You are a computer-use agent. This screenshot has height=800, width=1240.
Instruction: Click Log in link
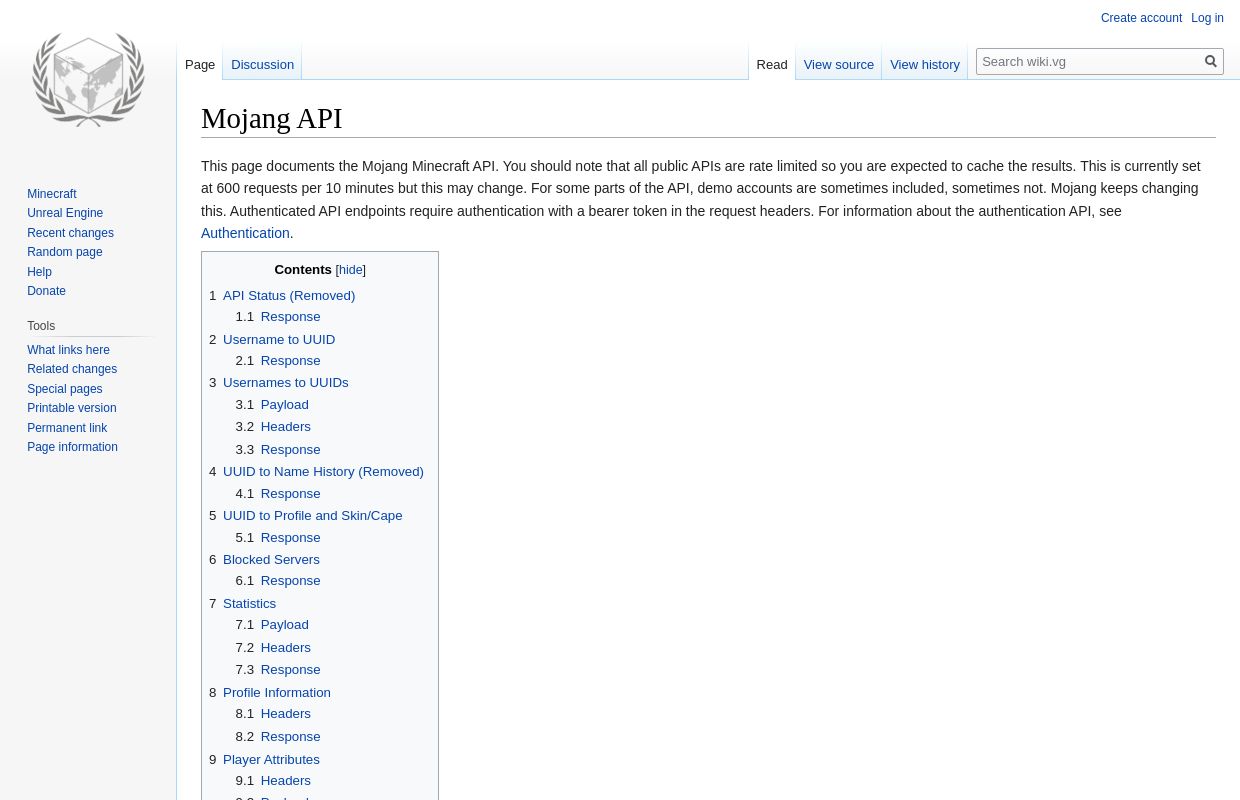tap(1207, 18)
